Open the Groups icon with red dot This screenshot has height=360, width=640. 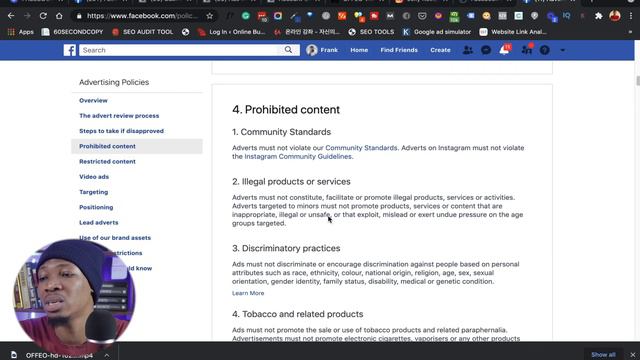tap(527, 49)
